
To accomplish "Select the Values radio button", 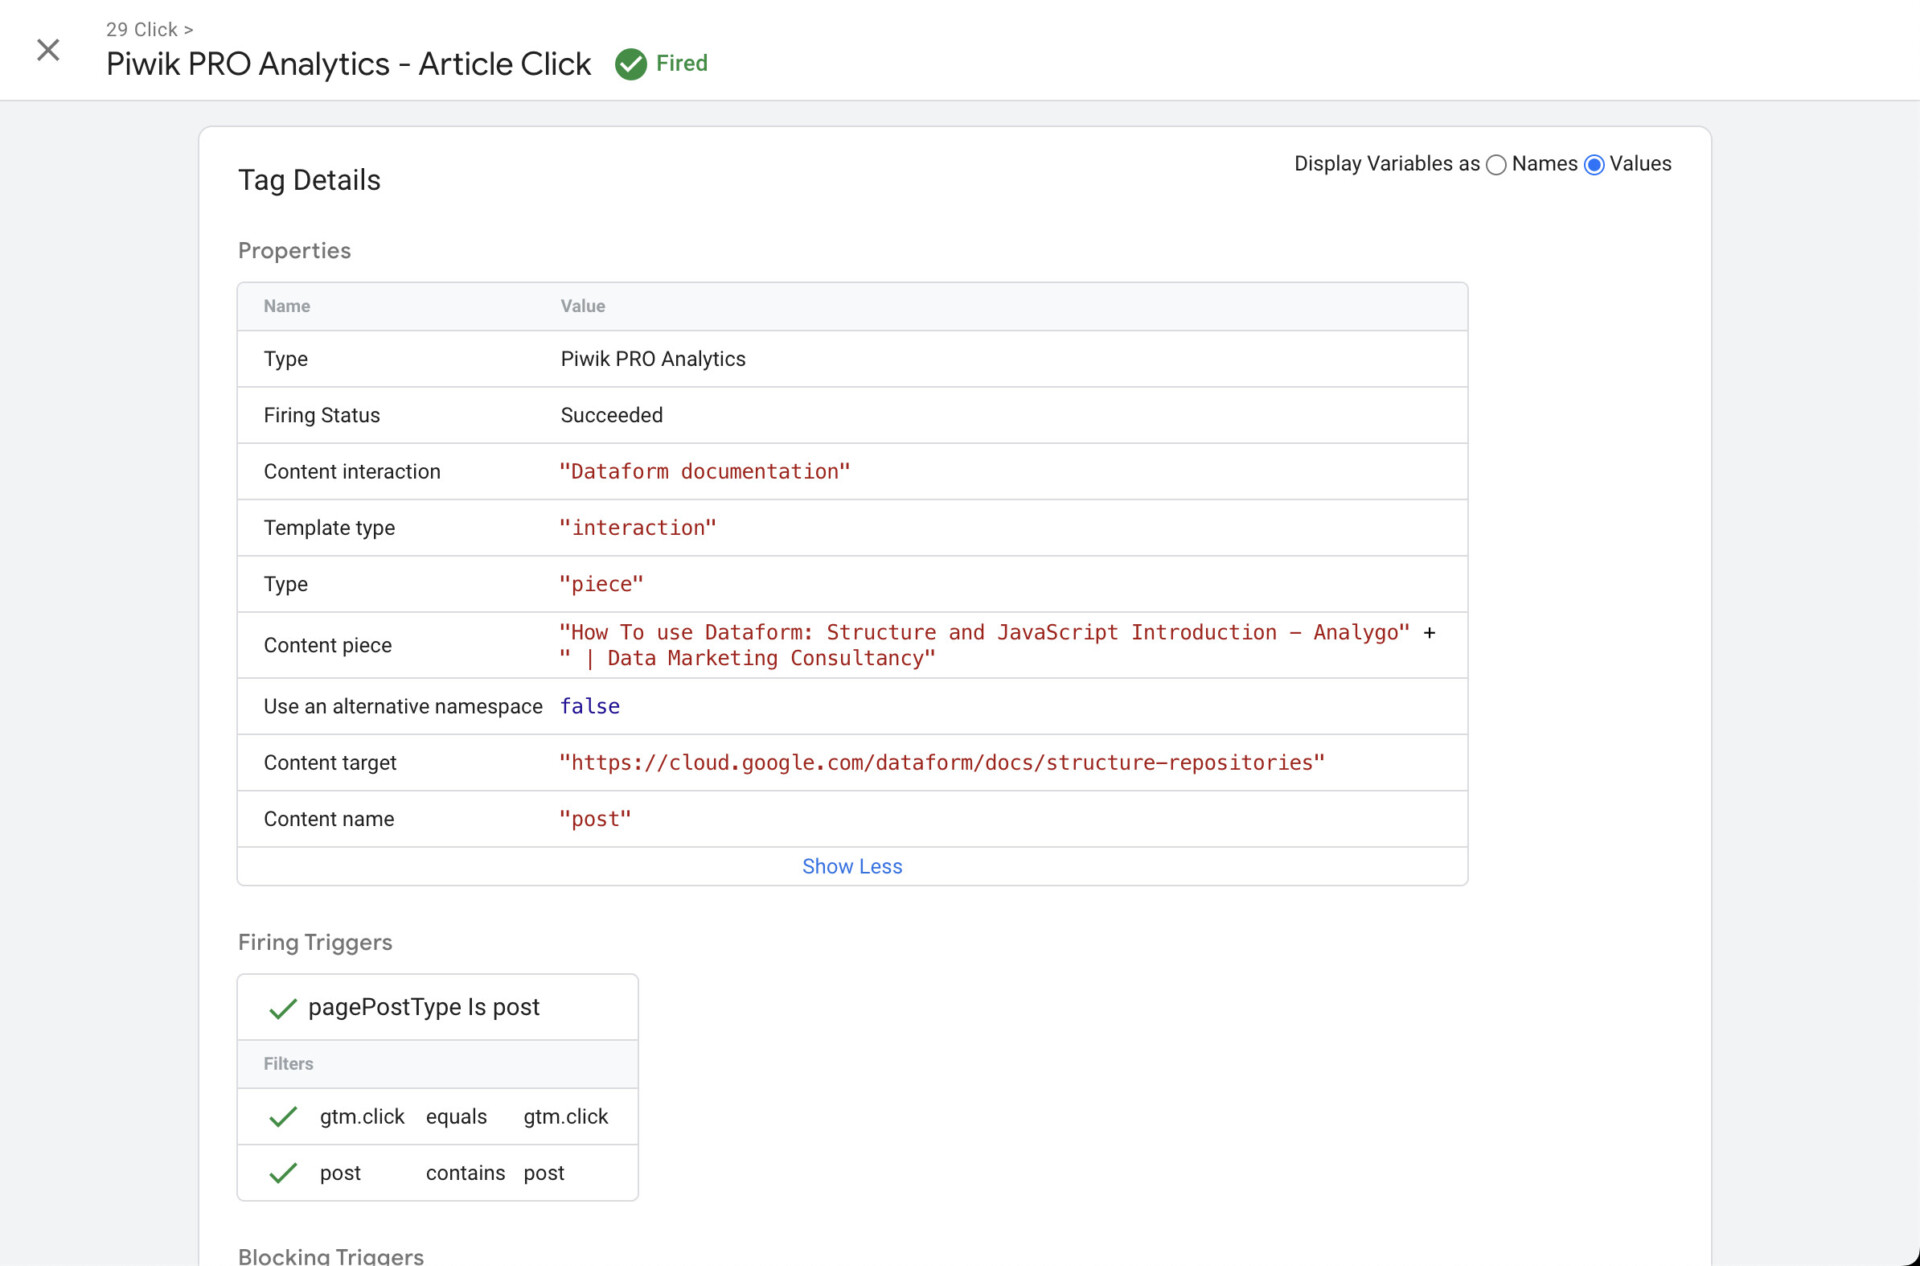I will coord(1594,165).
